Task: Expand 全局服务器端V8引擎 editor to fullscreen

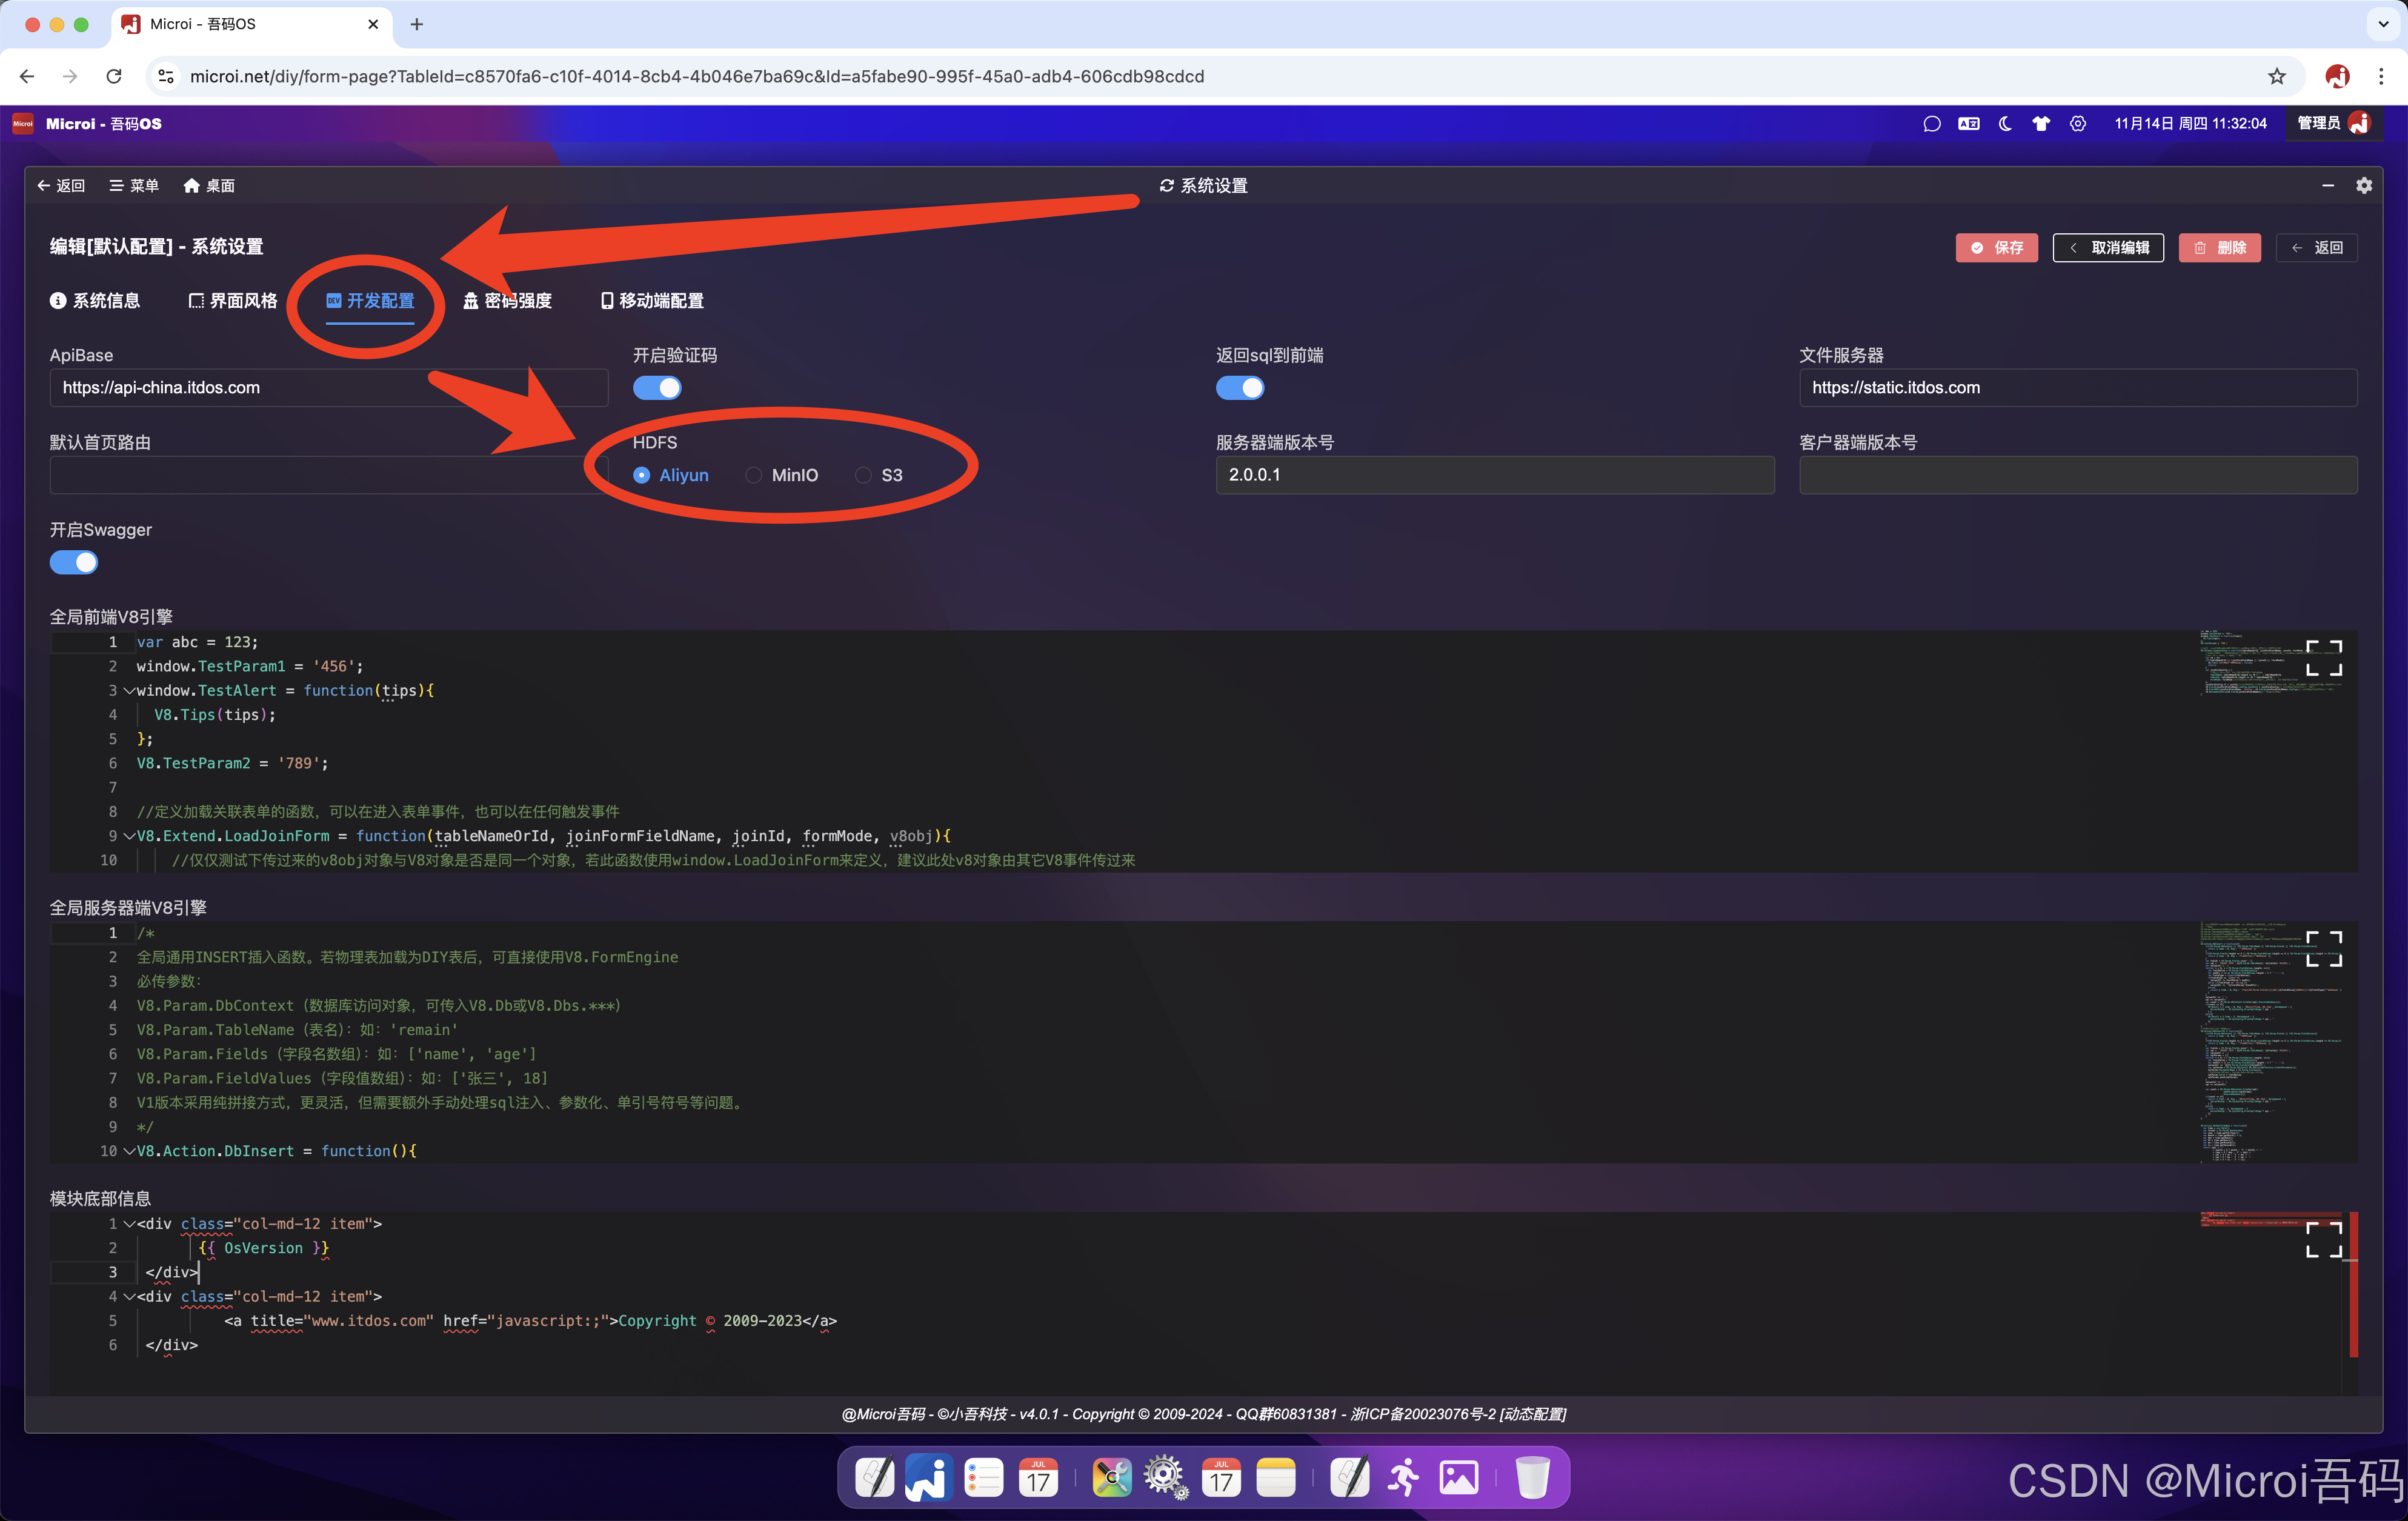Action: point(2323,948)
